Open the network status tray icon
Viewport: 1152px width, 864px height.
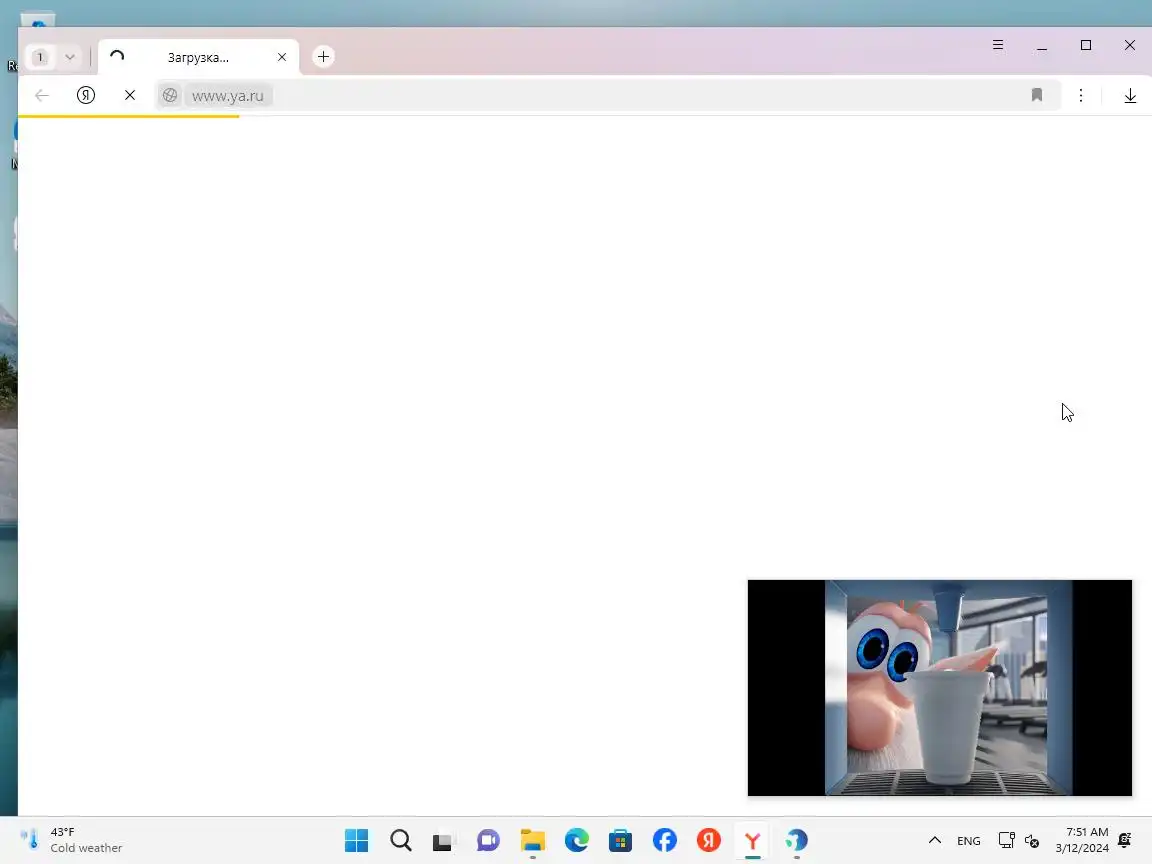(x=1007, y=840)
